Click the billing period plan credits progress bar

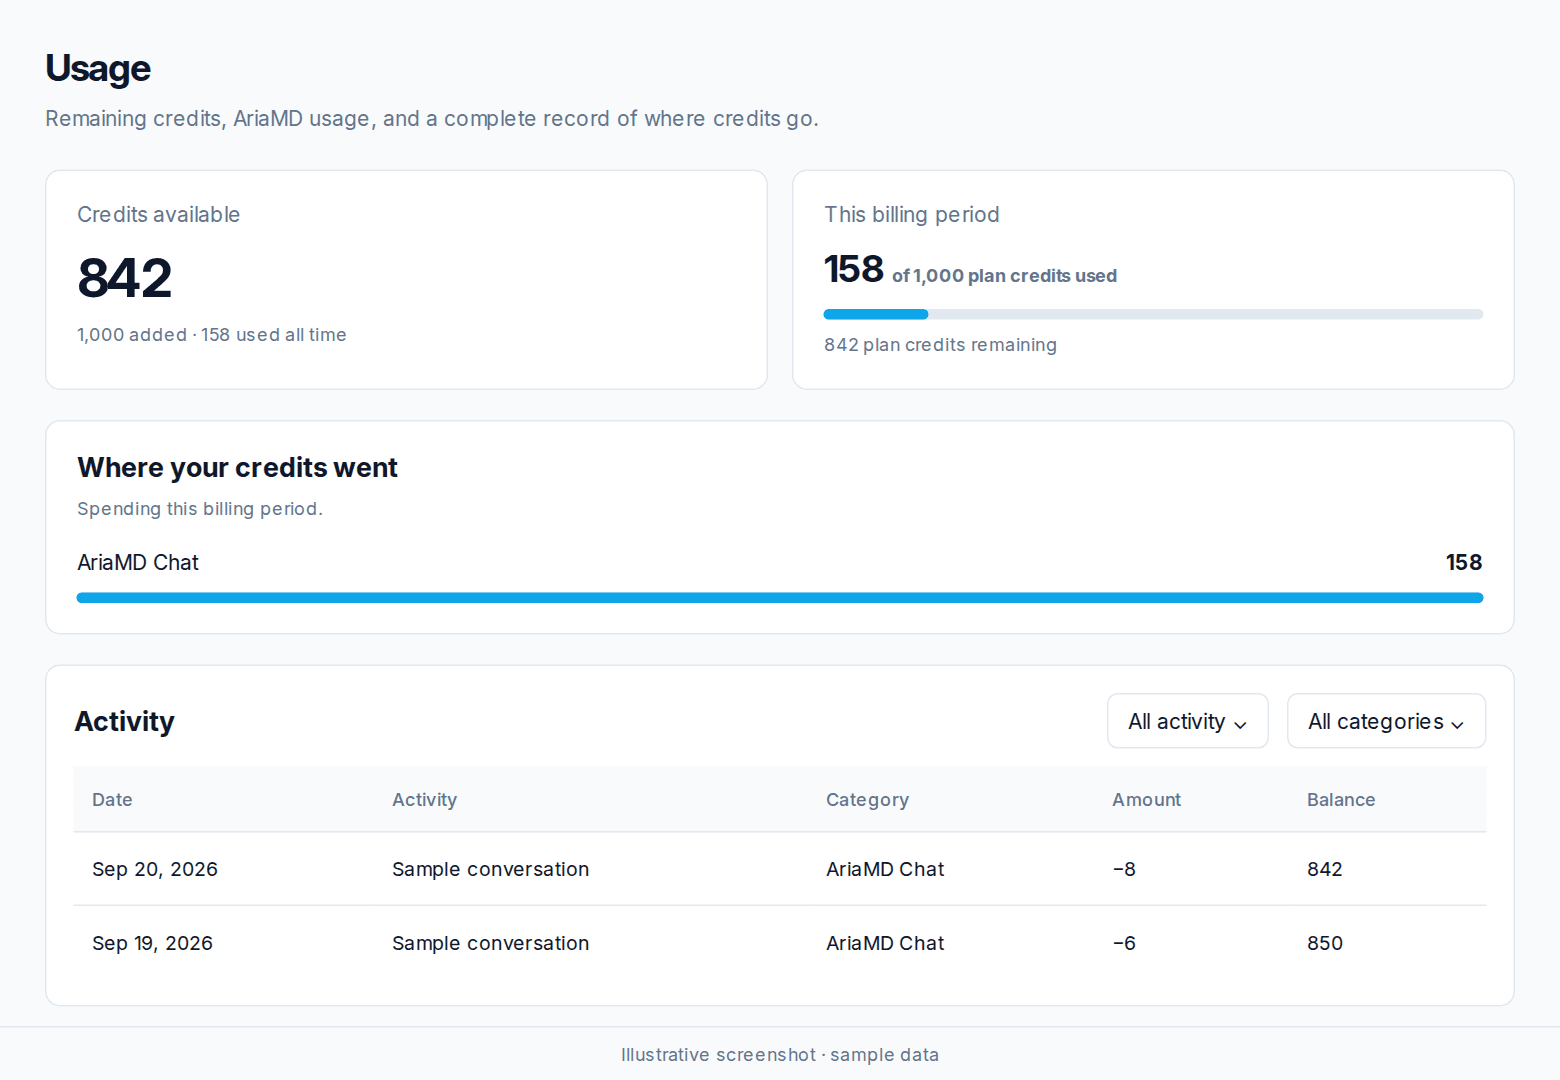pyautogui.click(x=1153, y=314)
